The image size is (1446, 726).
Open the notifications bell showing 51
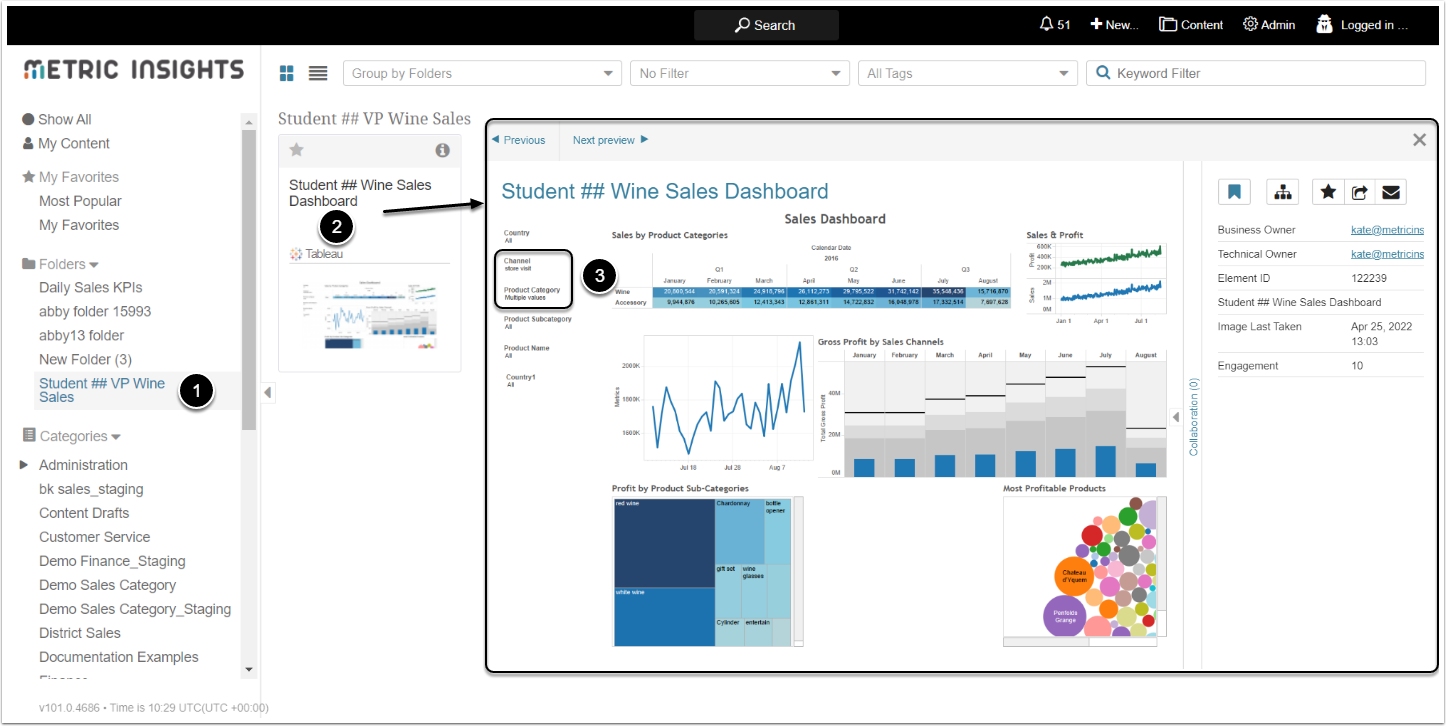point(1054,25)
